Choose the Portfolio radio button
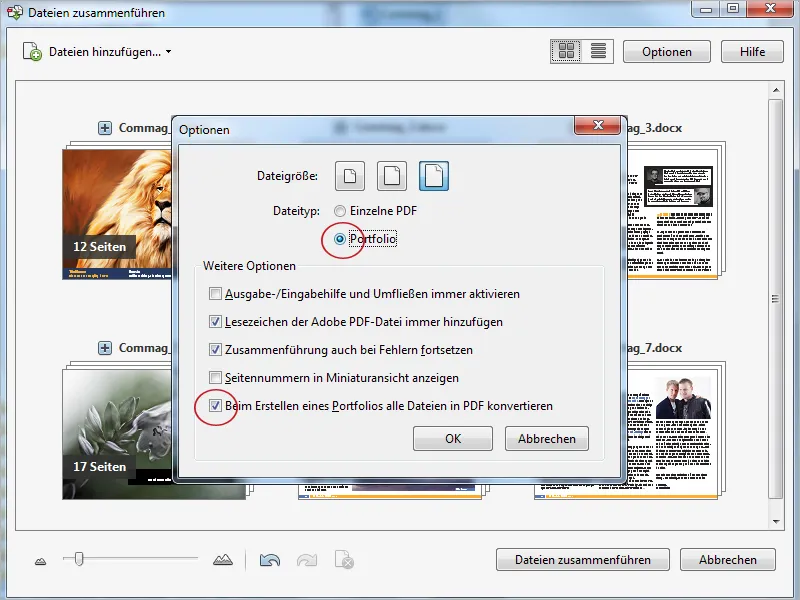Image resolution: width=800 pixels, height=600 pixels. 340,239
